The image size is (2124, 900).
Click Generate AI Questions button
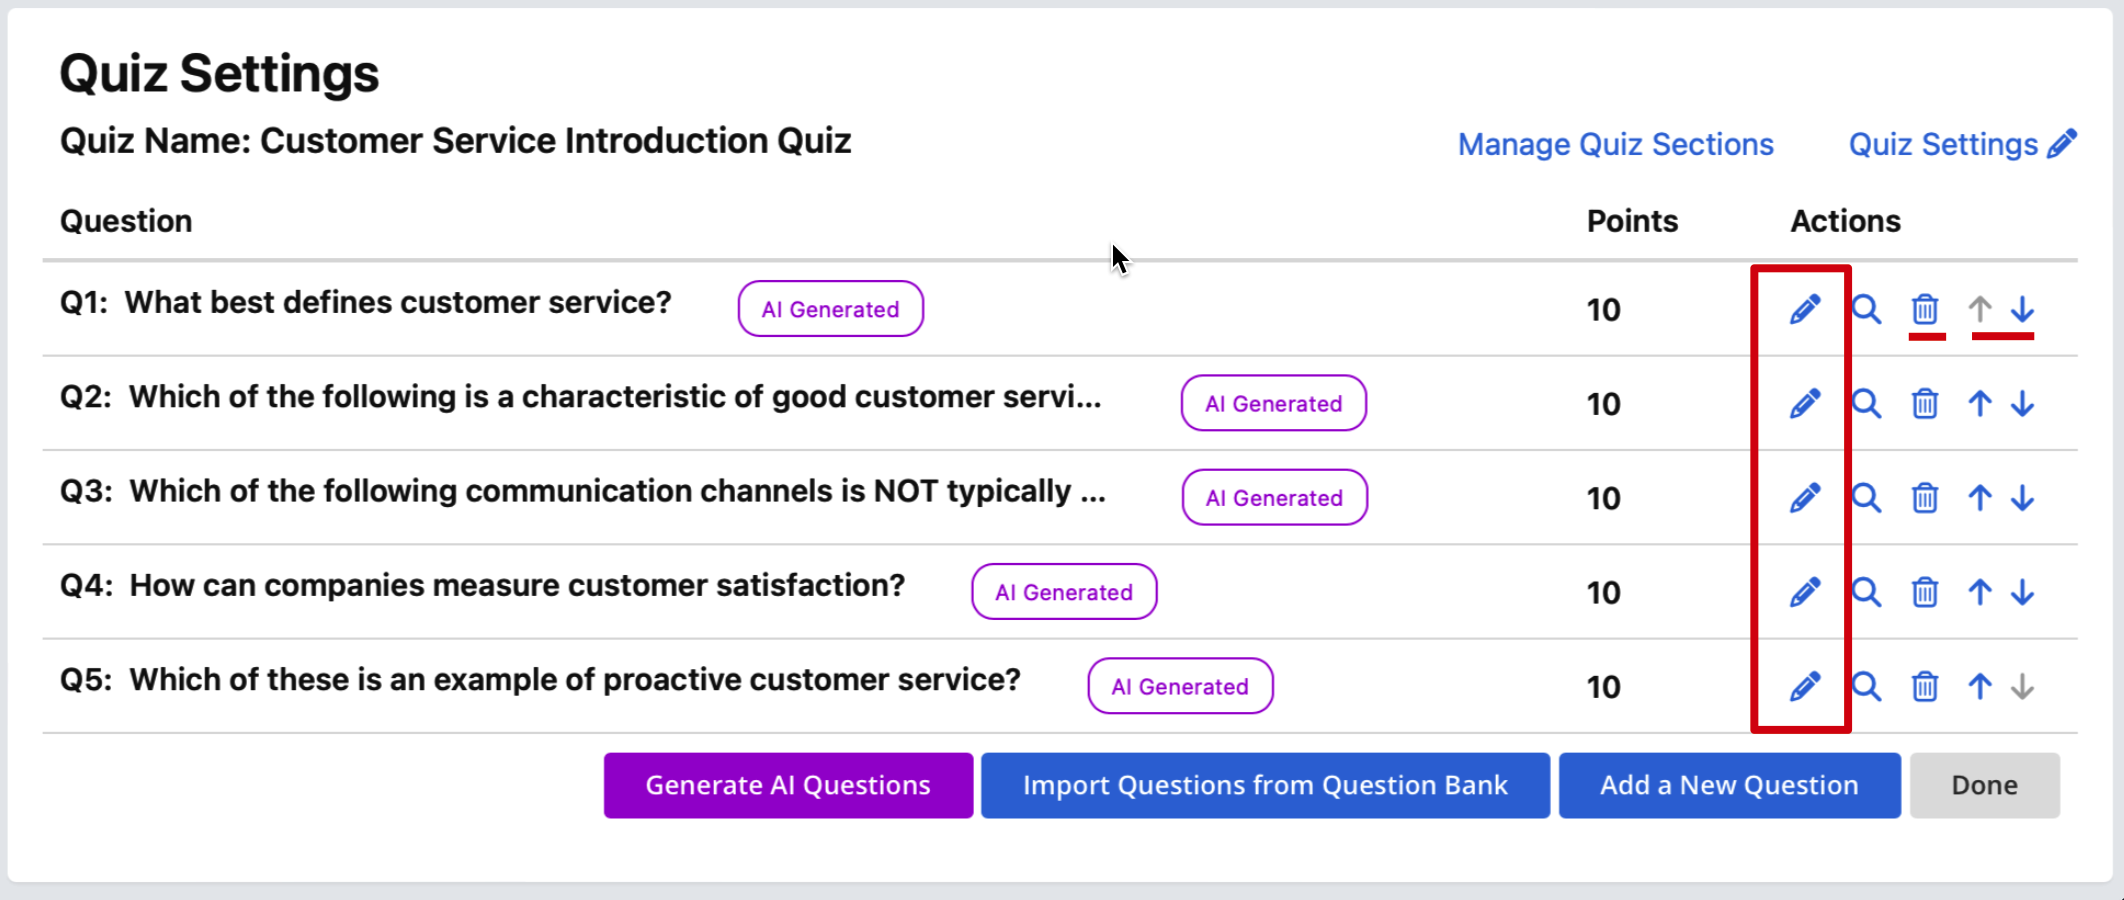tap(788, 786)
